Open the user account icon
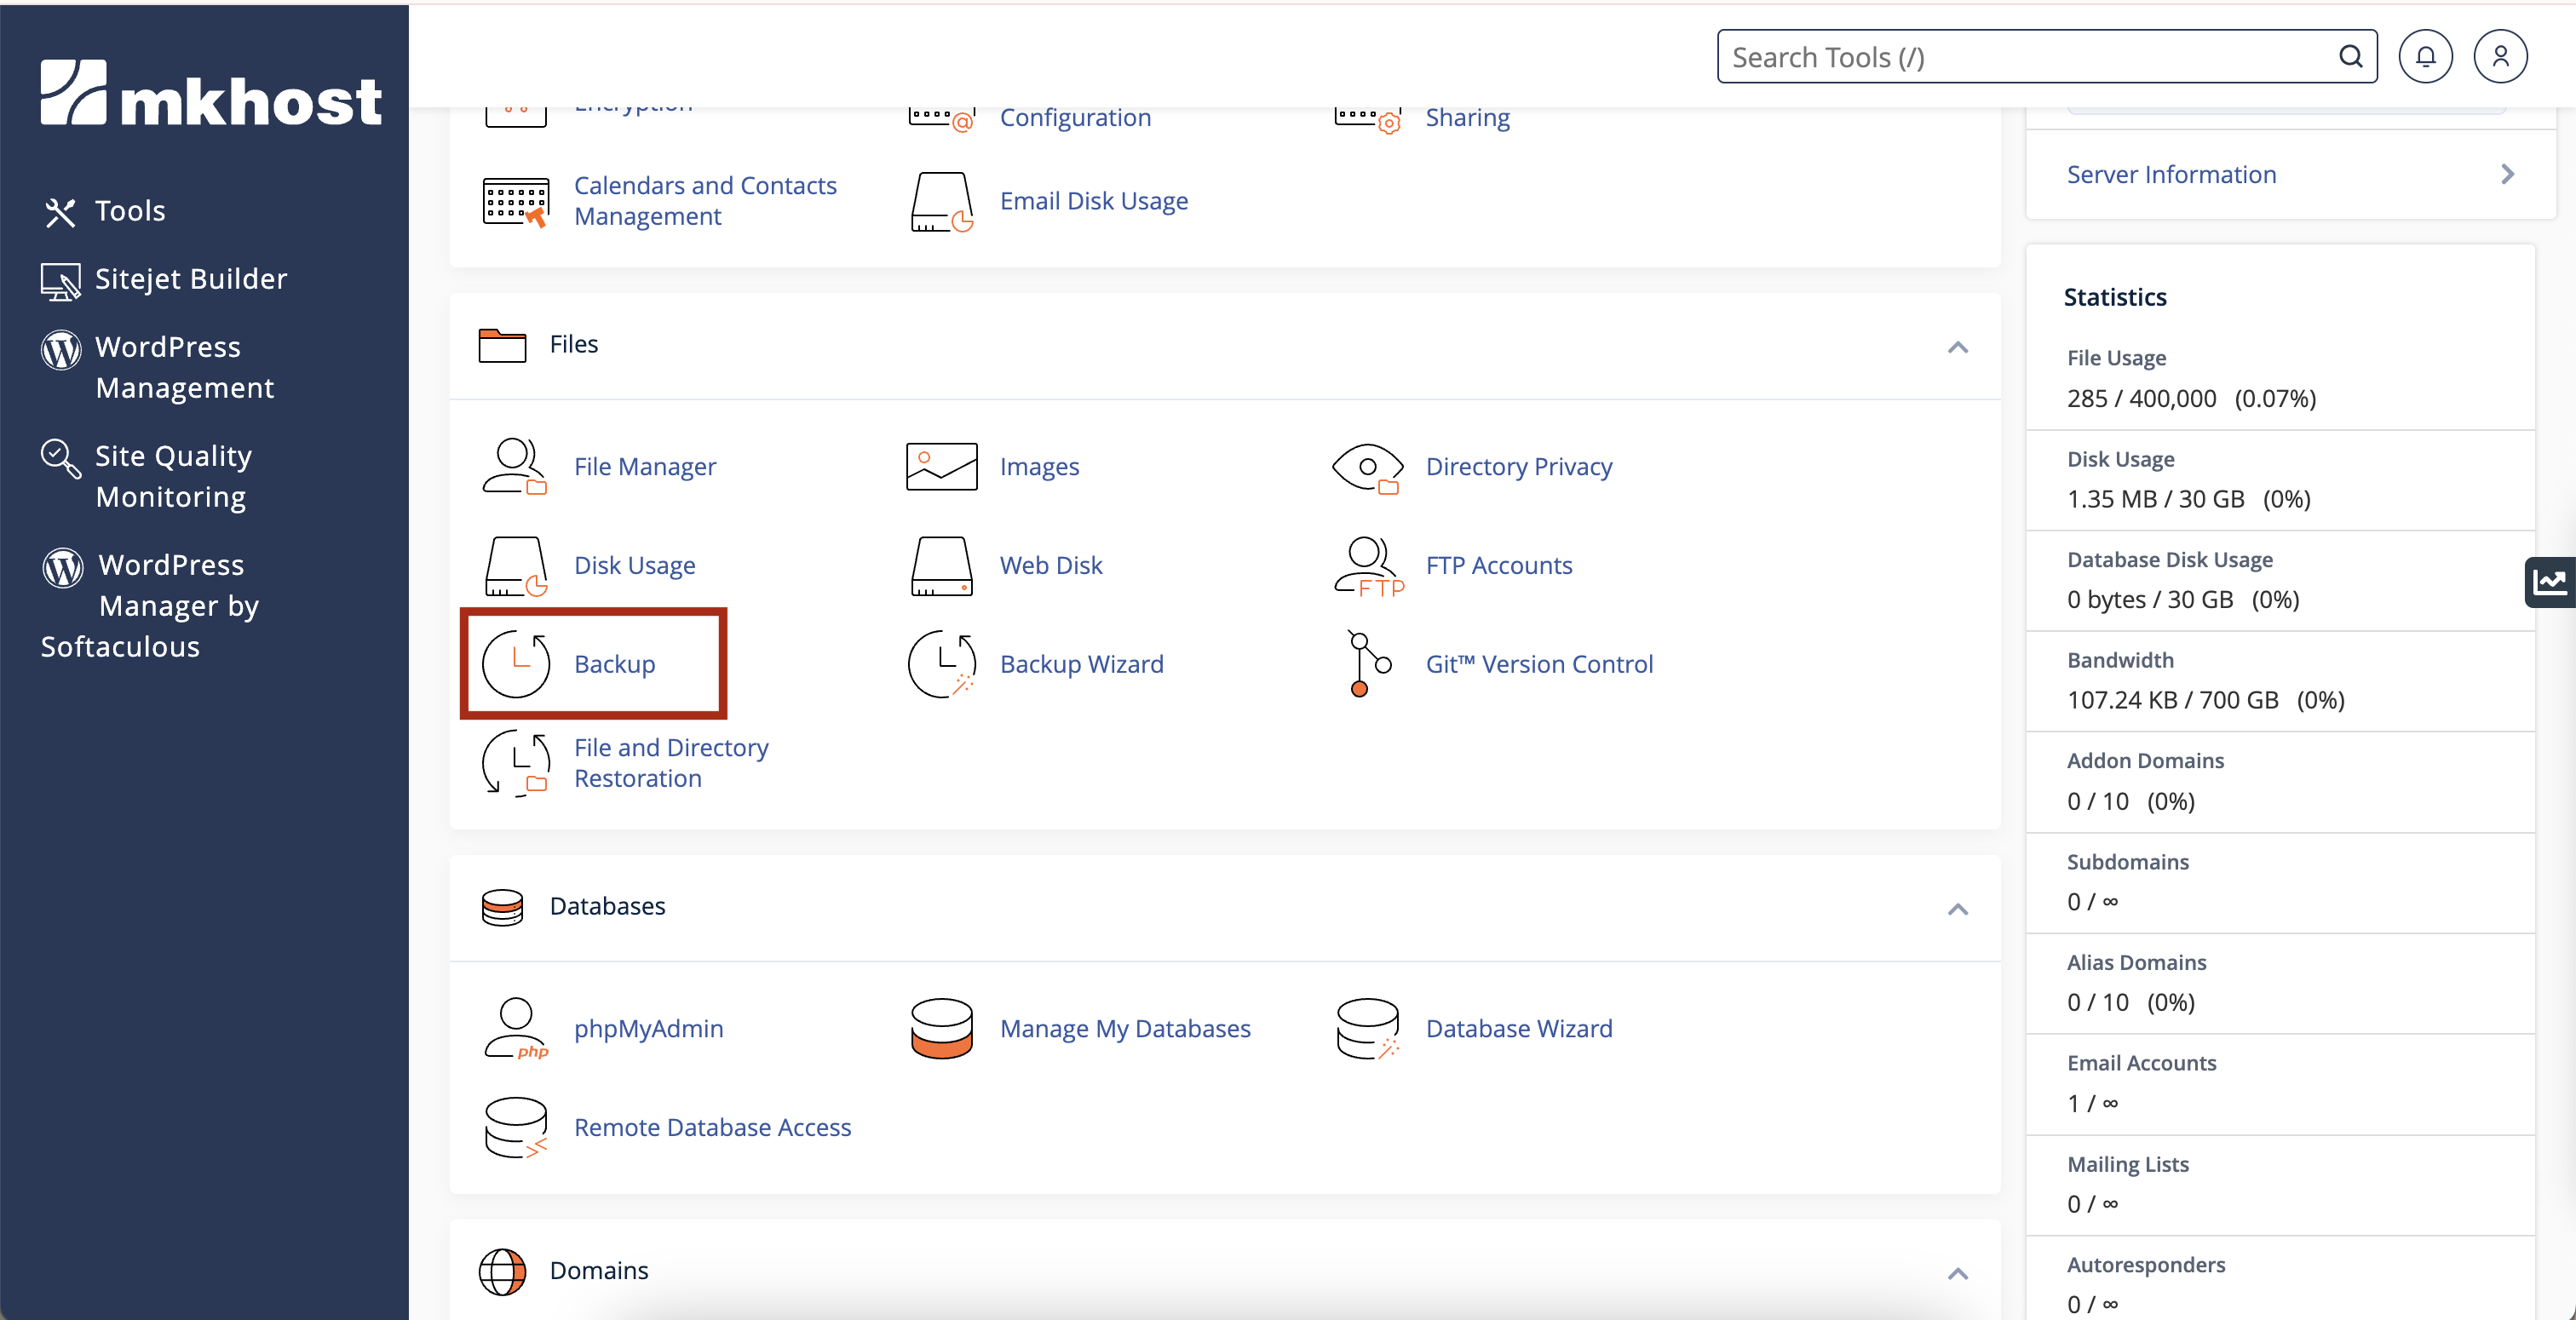The width and height of the screenshot is (2576, 1320). (2500, 57)
